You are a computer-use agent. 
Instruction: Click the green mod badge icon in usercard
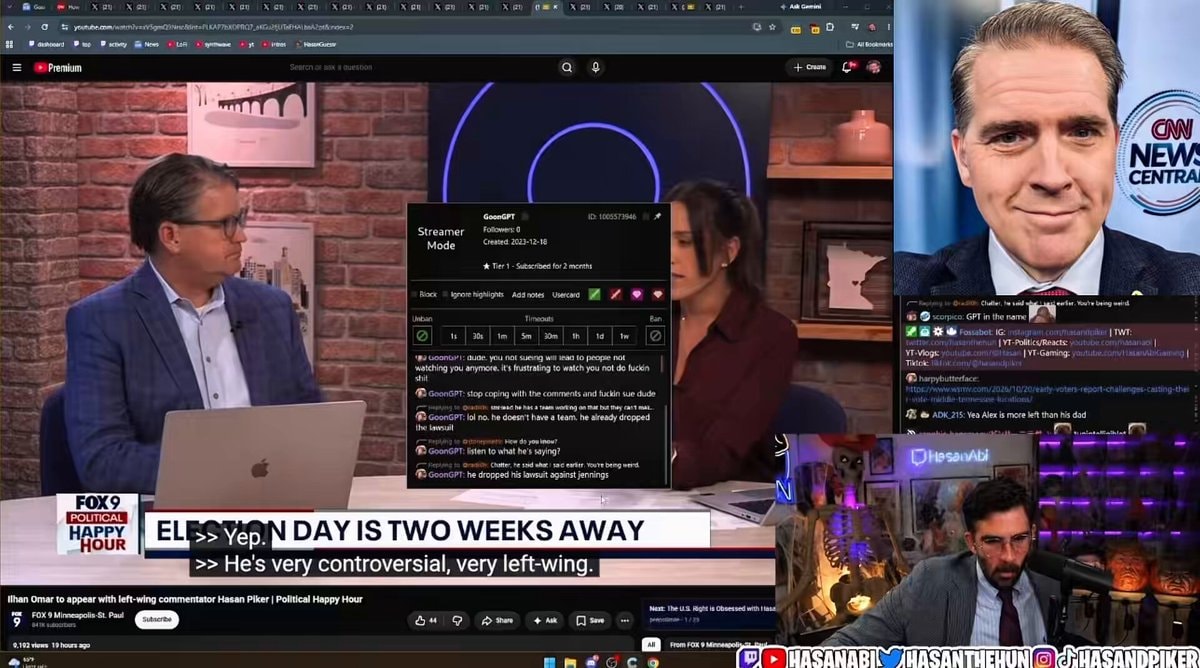pos(594,295)
